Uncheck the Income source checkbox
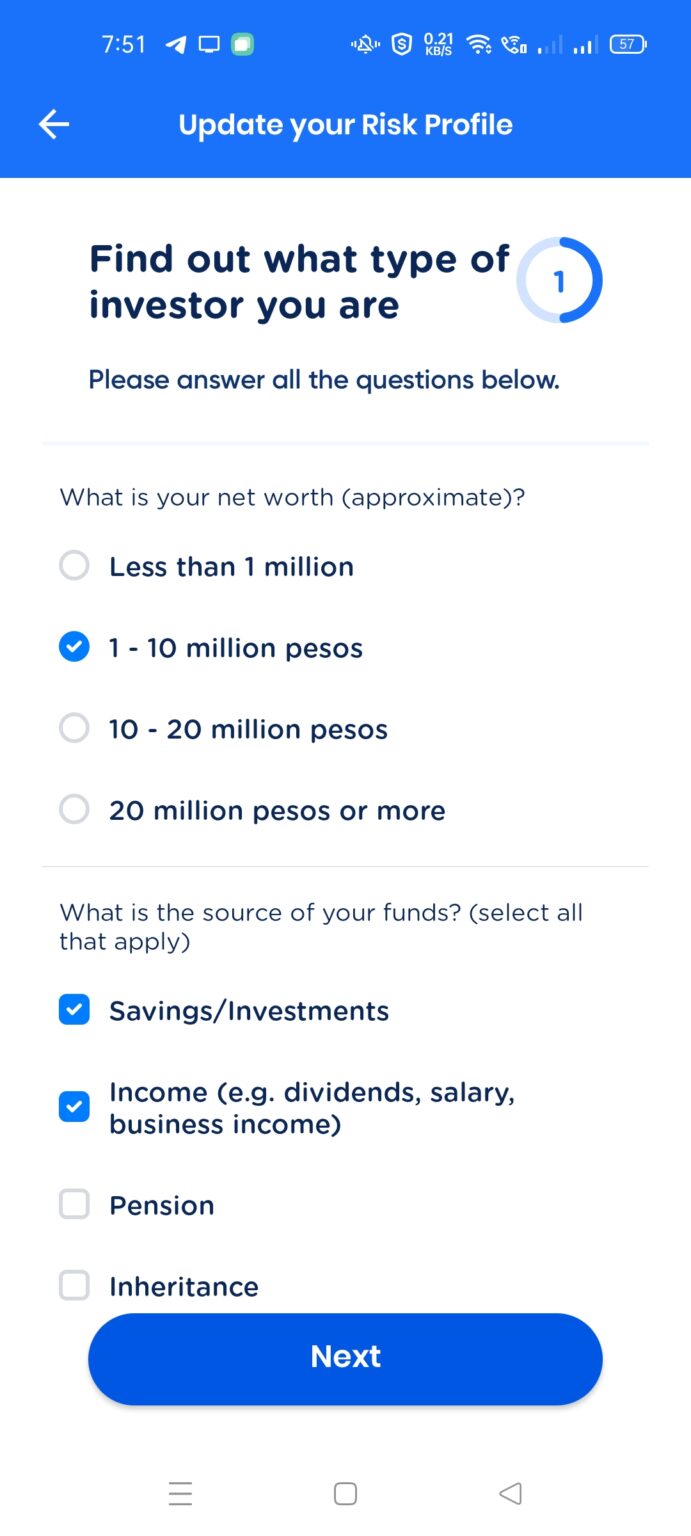691x1536 pixels. [x=73, y=1107]
